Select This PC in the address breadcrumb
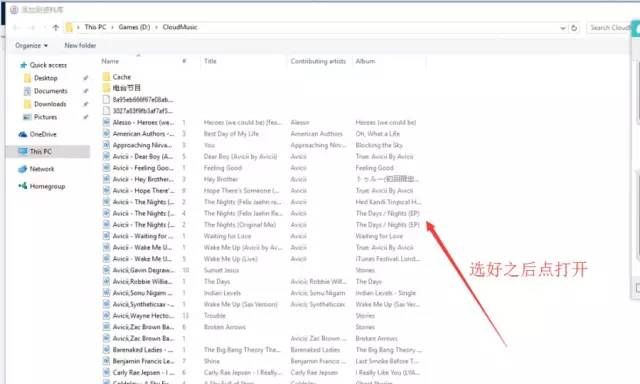This screenshot has width=640, height=384. tap(95, 27)
